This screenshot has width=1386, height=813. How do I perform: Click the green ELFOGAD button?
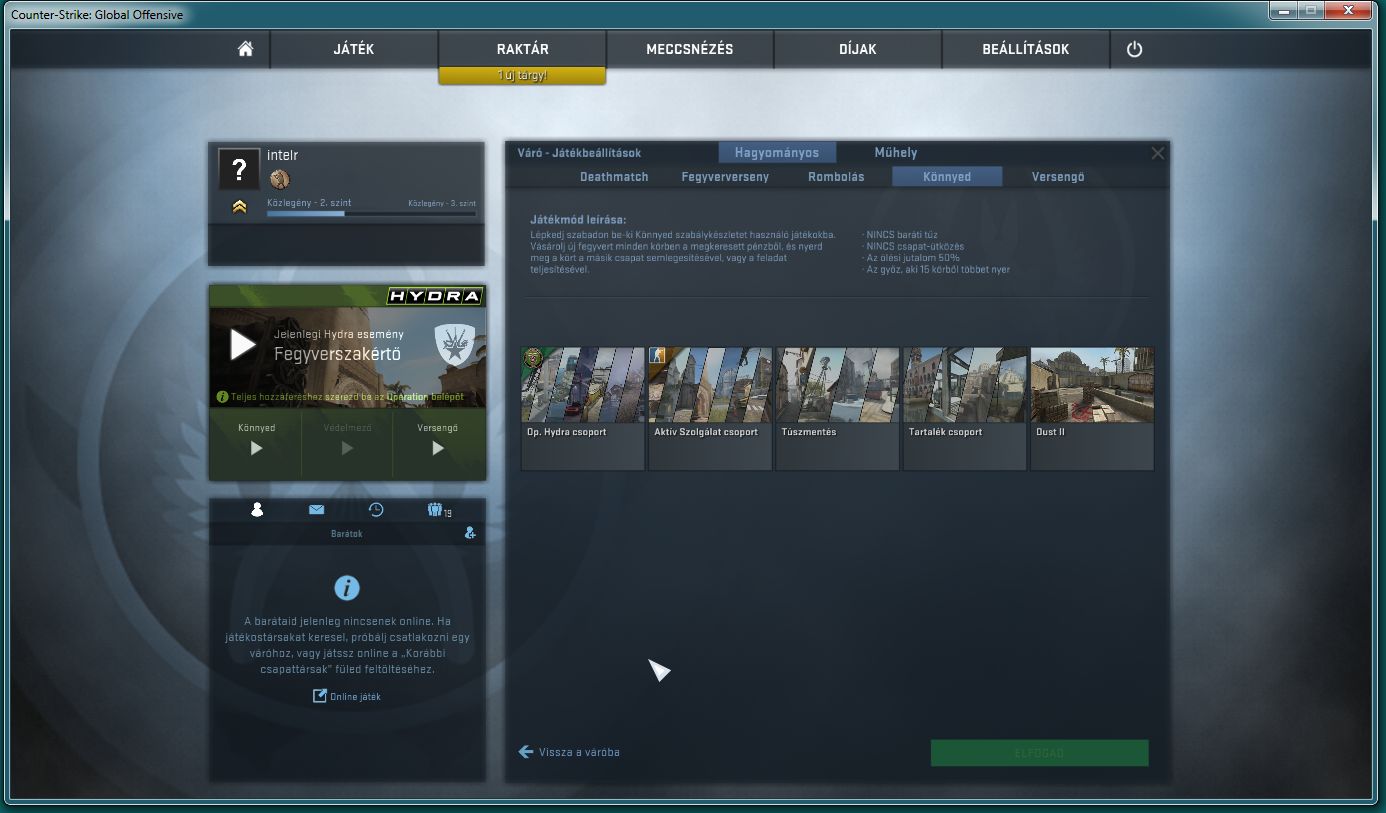(x=1039, y=753)
